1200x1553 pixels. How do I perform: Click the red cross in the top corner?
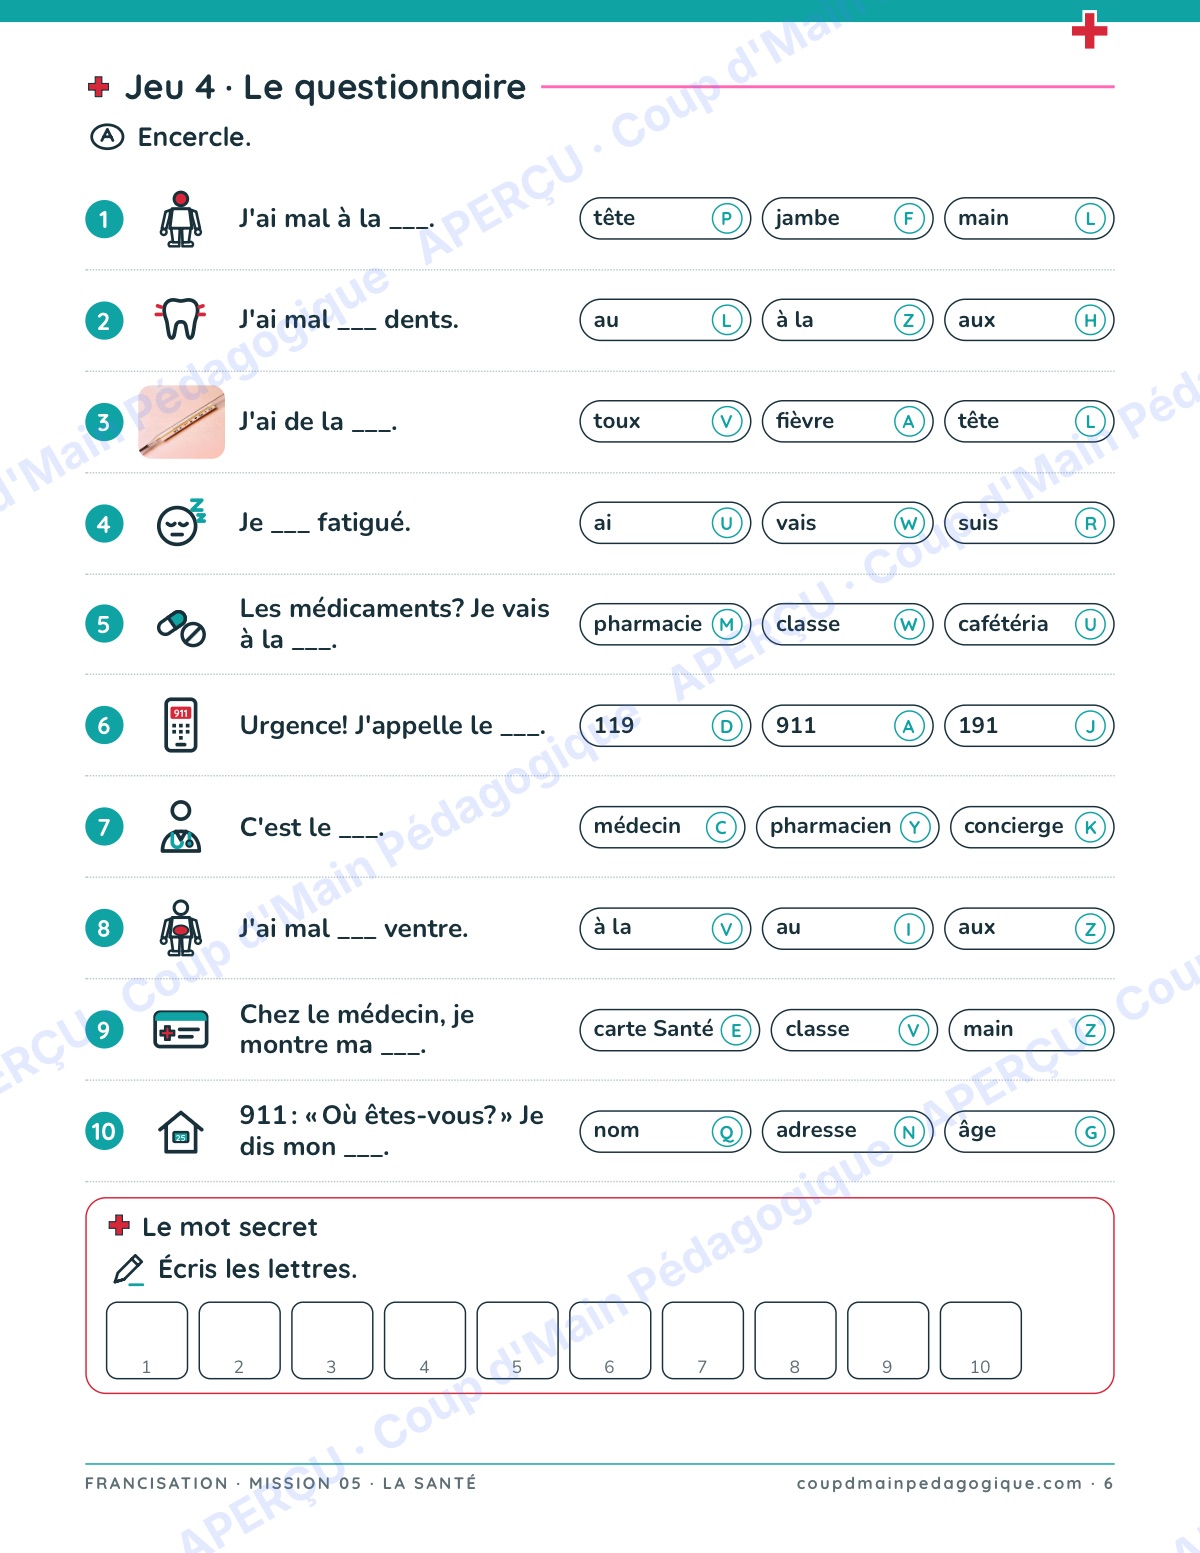coord(1089,30)
